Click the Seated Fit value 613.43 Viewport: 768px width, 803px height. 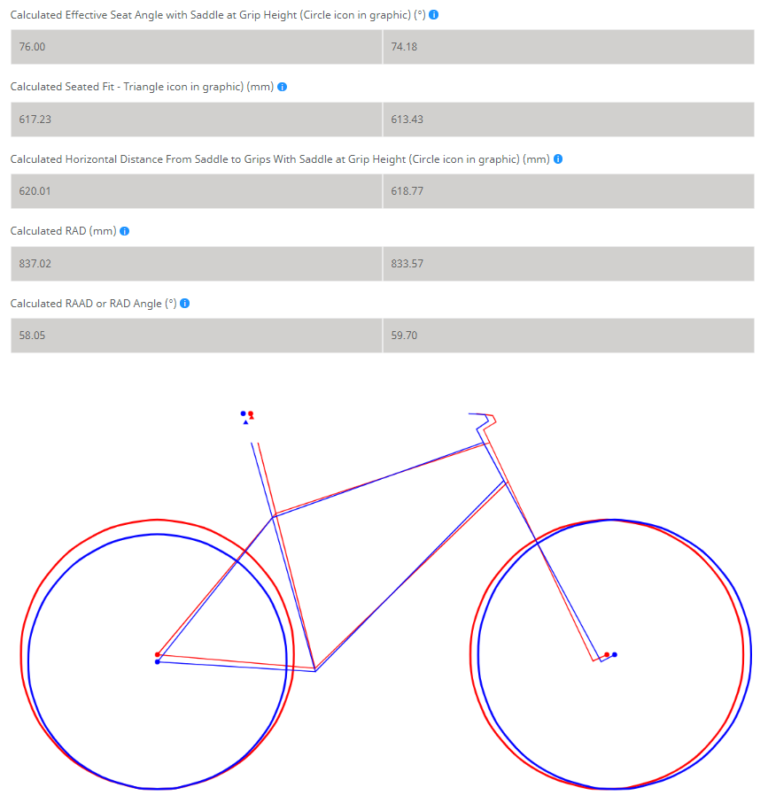tap(566, 117)
